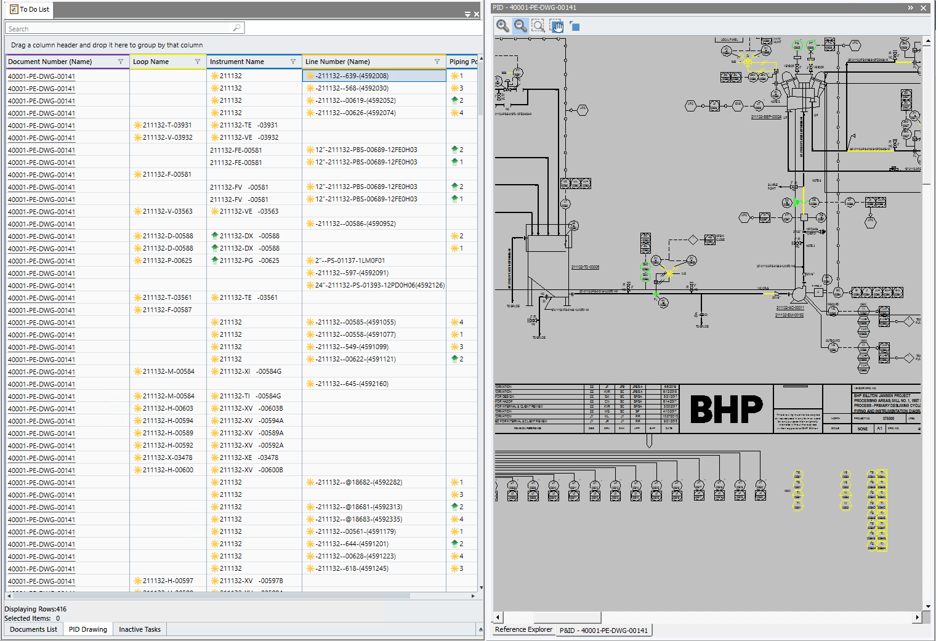Click the pin dropdown icon of To Do List panel

click(468, 14)
